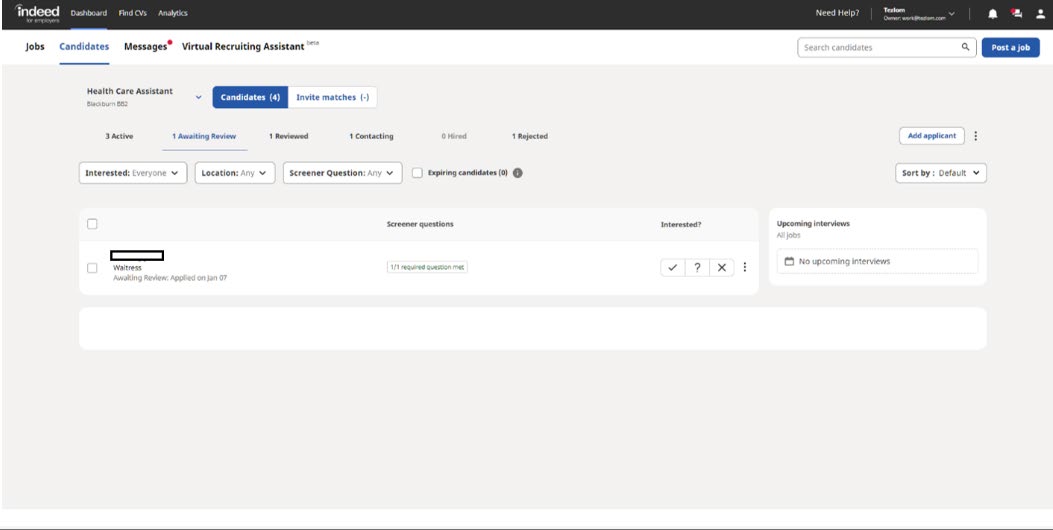Open candidate row three-dot menu
The width and height of the screenshot is (1053, 530).
[745, 267]
